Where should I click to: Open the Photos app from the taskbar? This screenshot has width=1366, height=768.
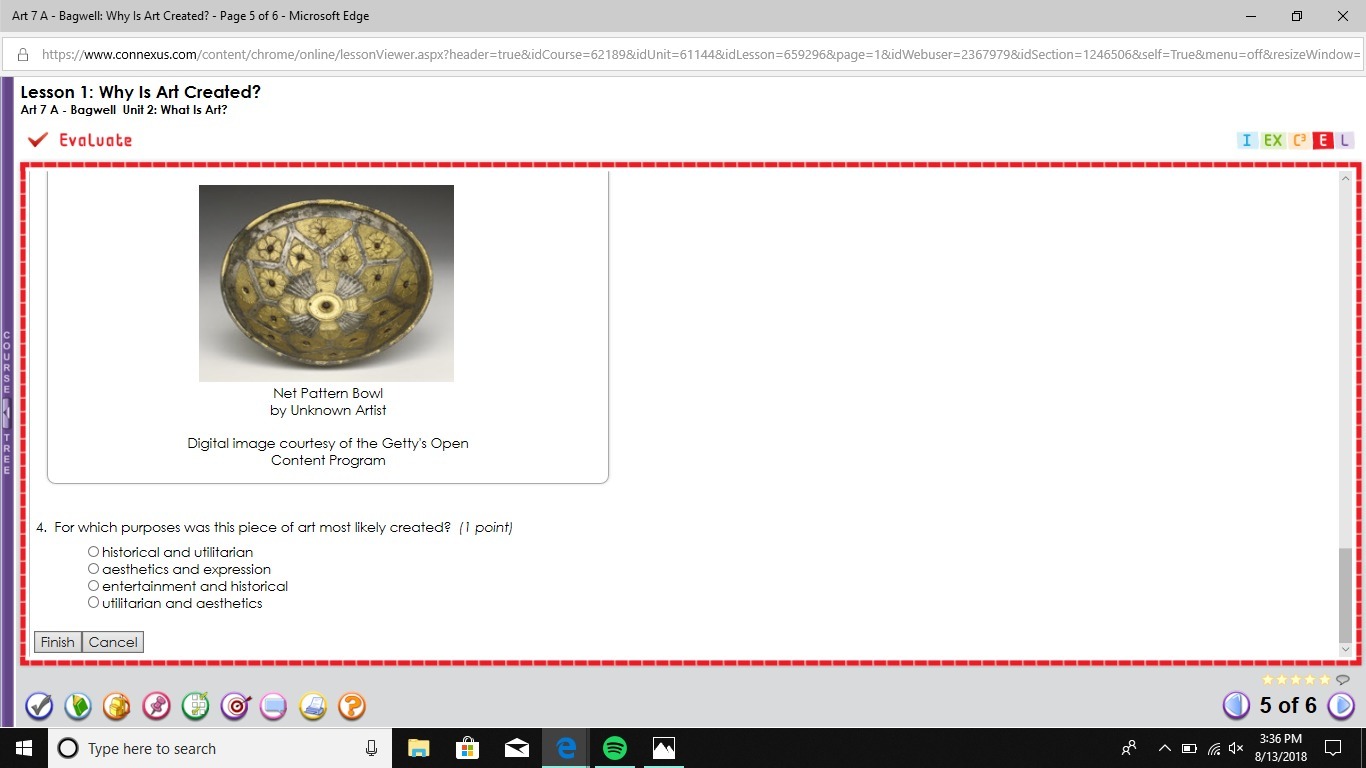click(664, 748)
